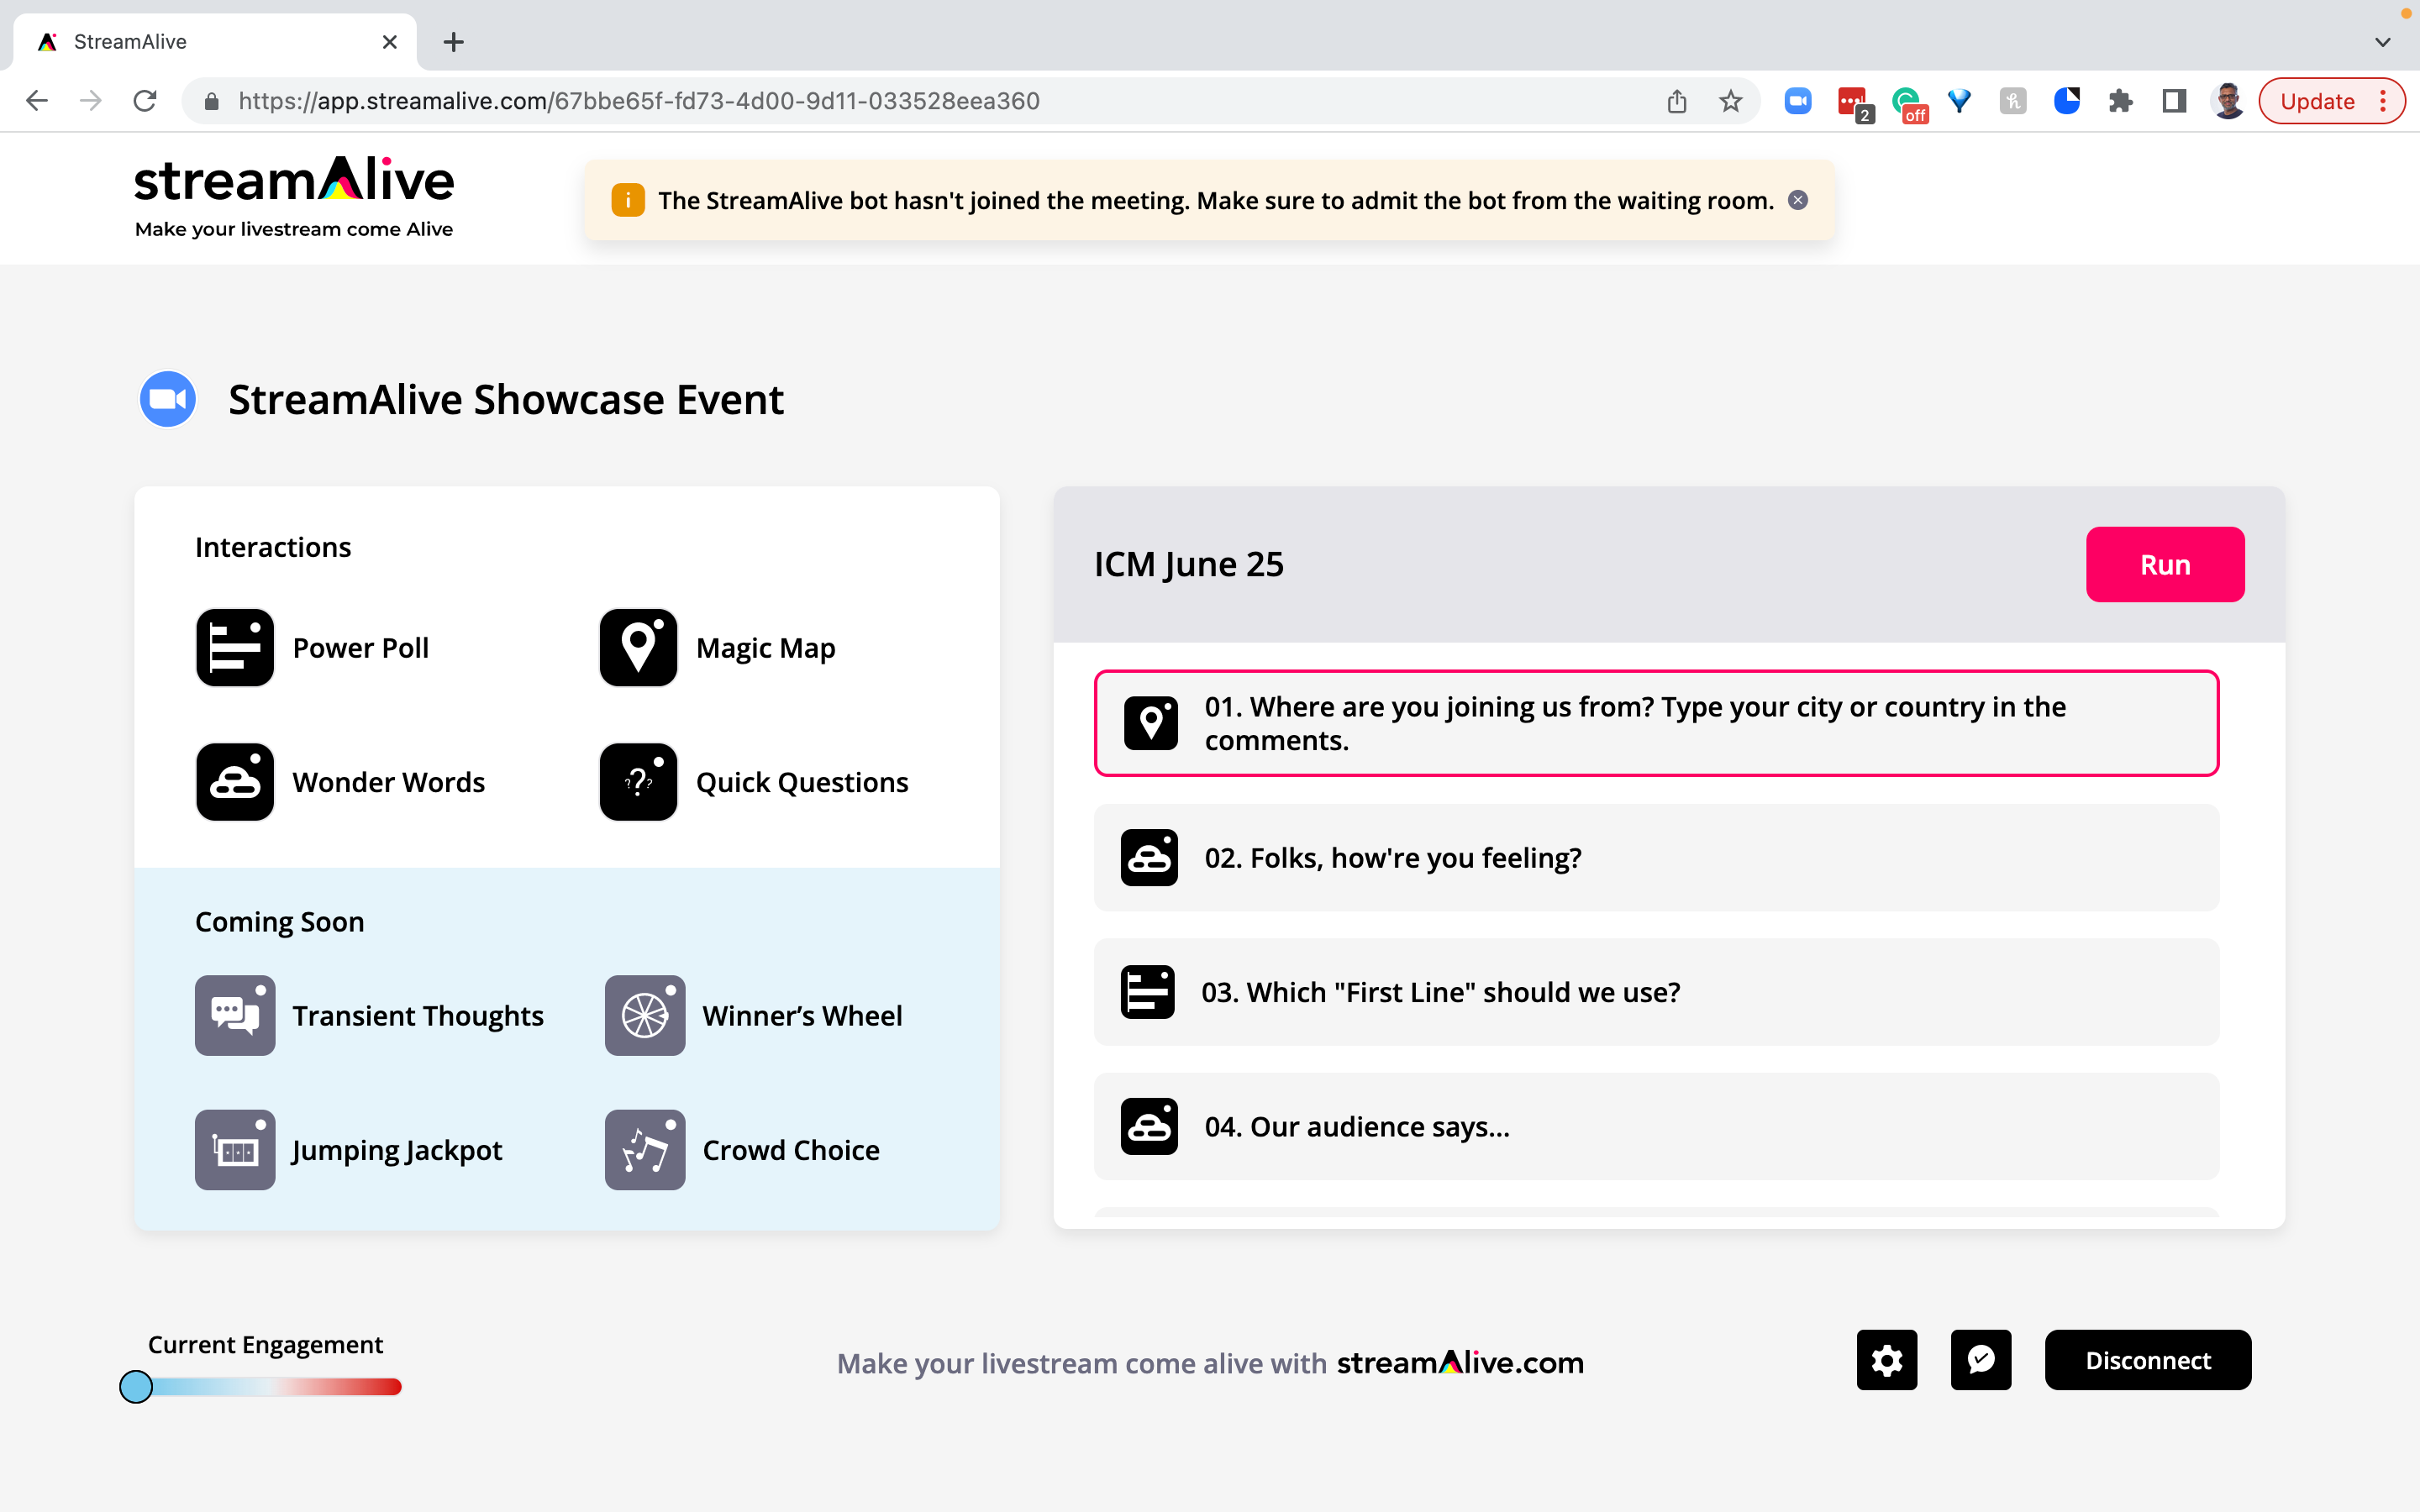Select the Magic Map label
The height and width of the screenshot is (1512, 2420).
[766, 648]
